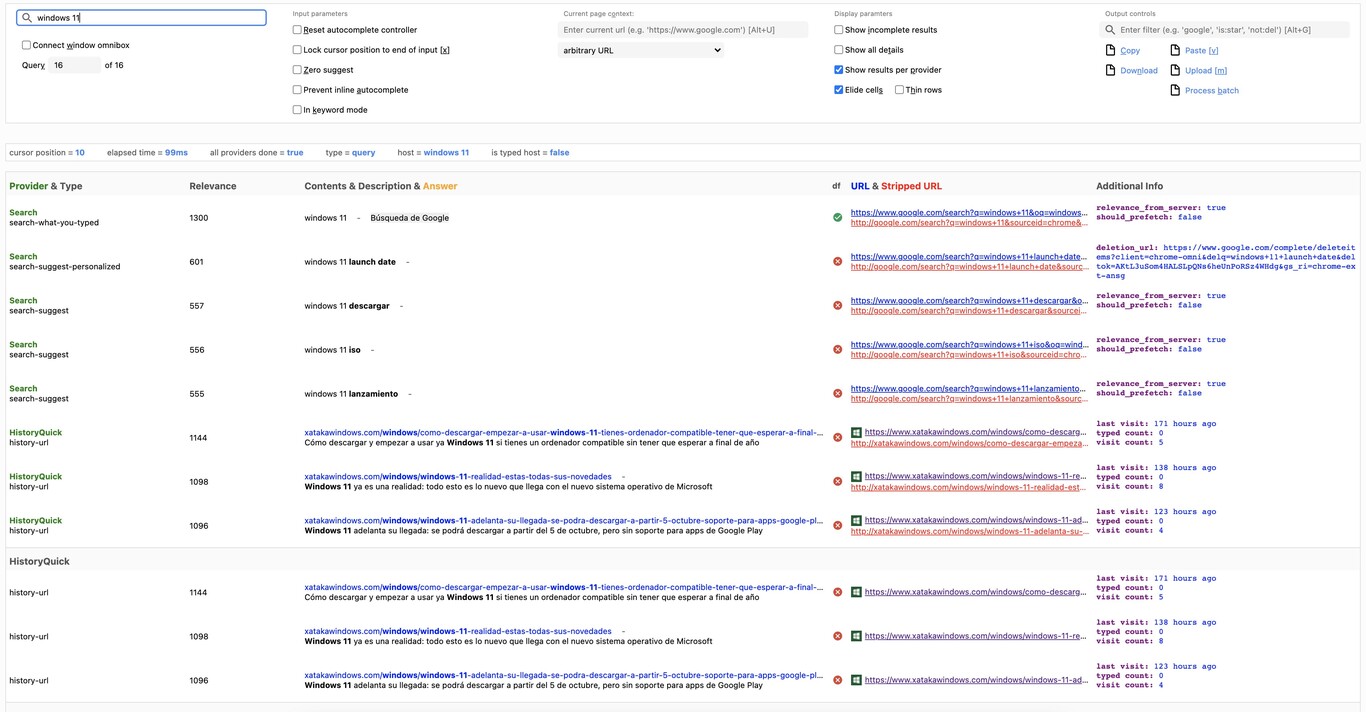
Task: Disable the Elide cells checkbox
Action: click(x=839, y=90)
